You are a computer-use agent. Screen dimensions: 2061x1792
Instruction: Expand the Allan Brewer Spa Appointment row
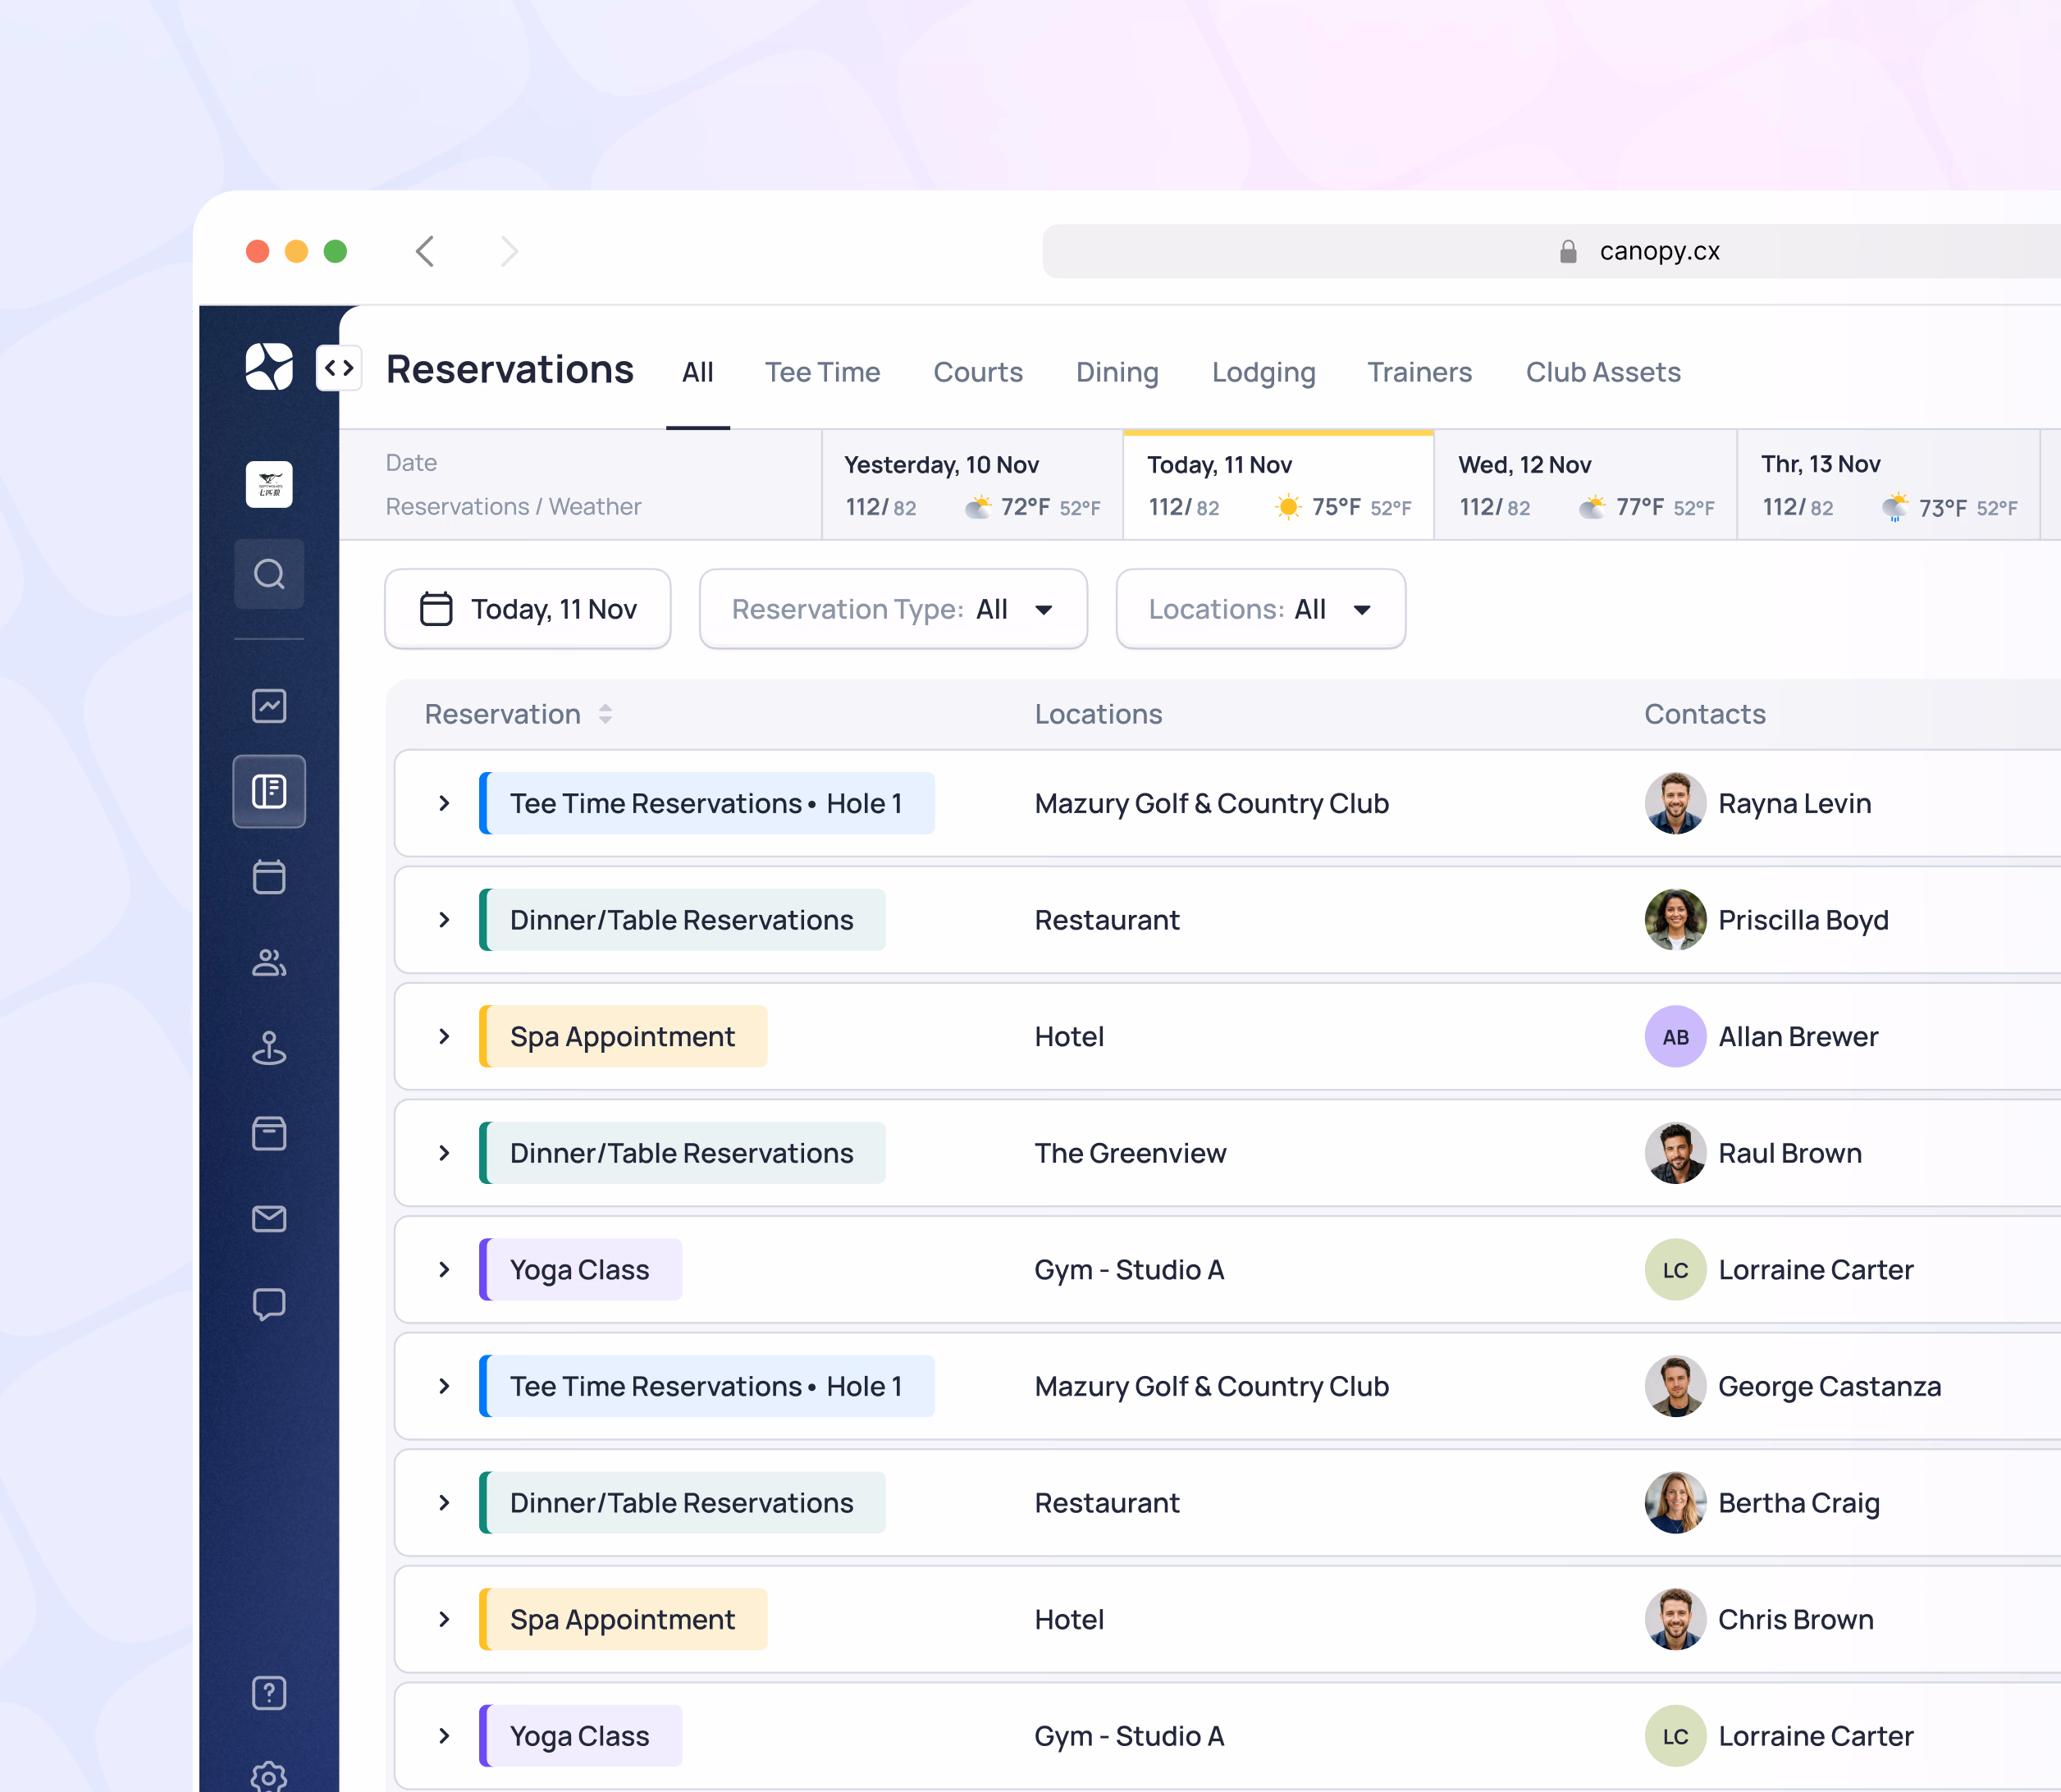pos(444,1036)
